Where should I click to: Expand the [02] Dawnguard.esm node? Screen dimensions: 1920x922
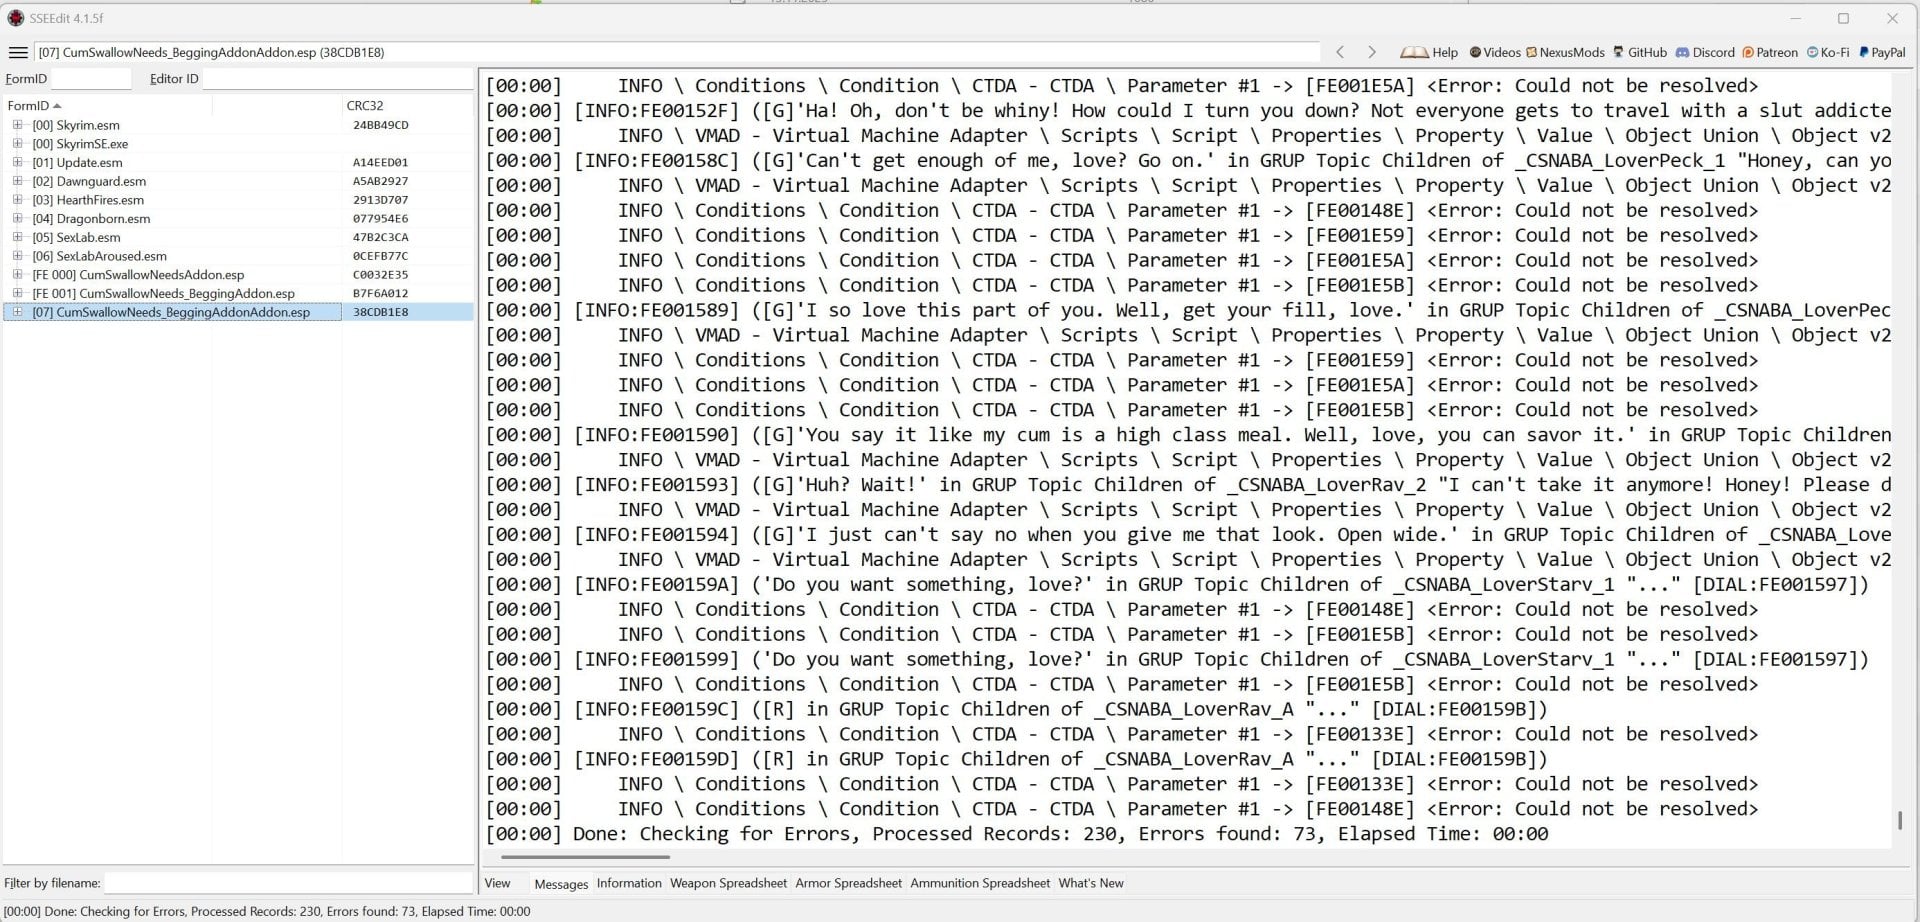[17, 181]
